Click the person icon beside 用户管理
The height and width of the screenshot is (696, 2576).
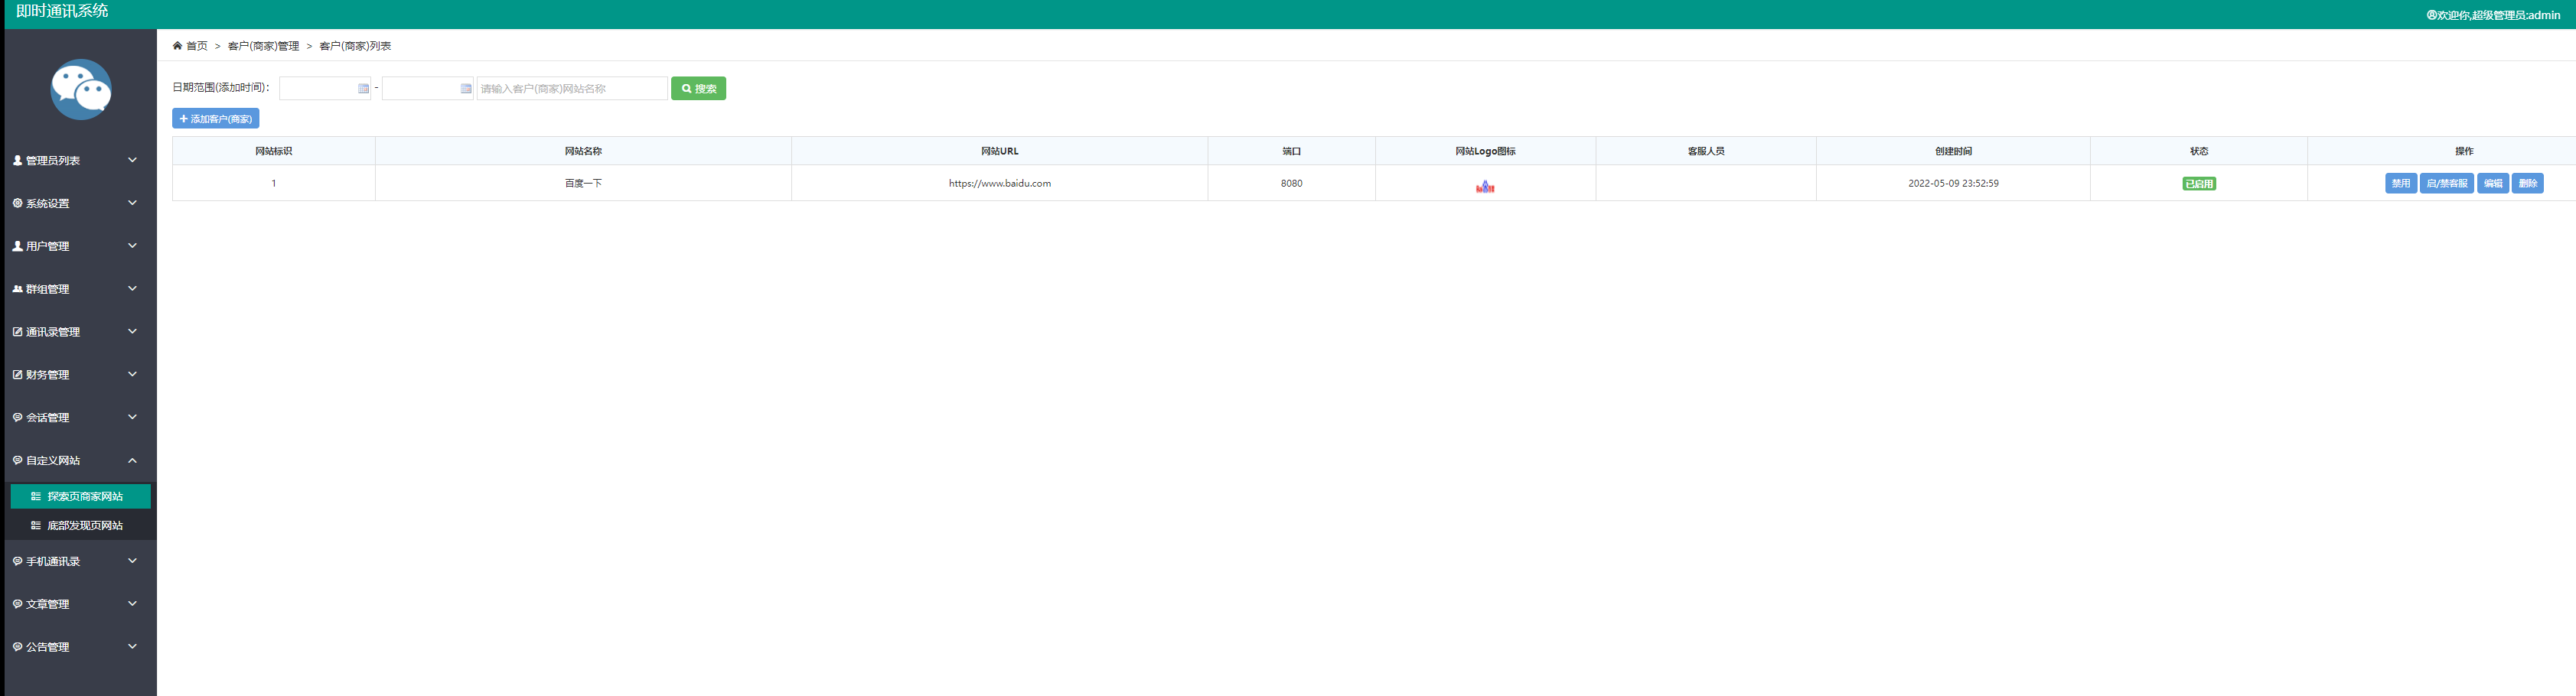click(x=17, y=246)
